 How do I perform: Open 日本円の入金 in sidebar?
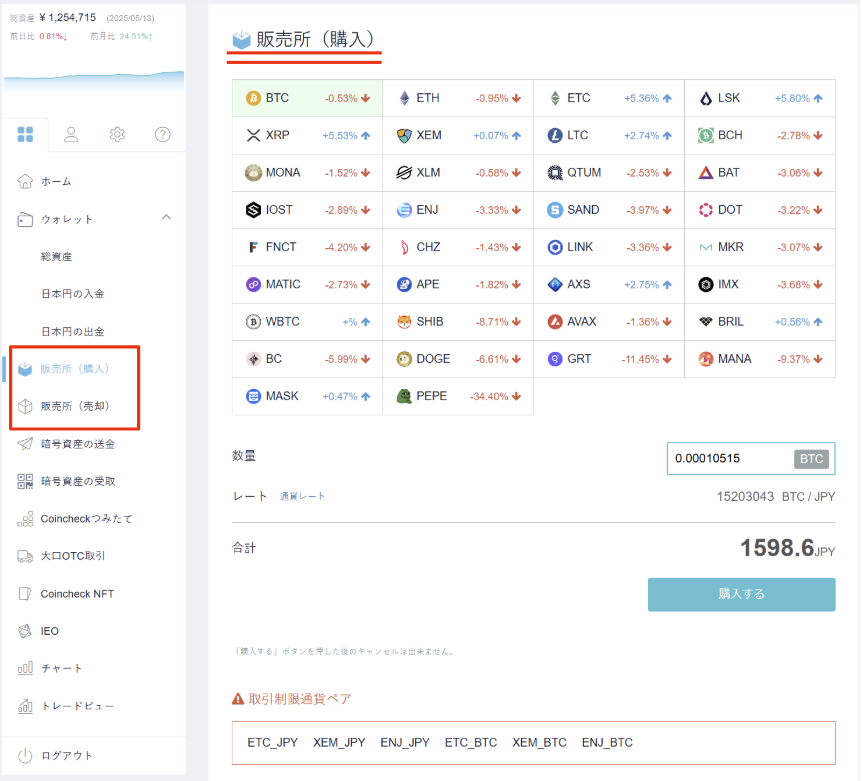tap(73, 294)
